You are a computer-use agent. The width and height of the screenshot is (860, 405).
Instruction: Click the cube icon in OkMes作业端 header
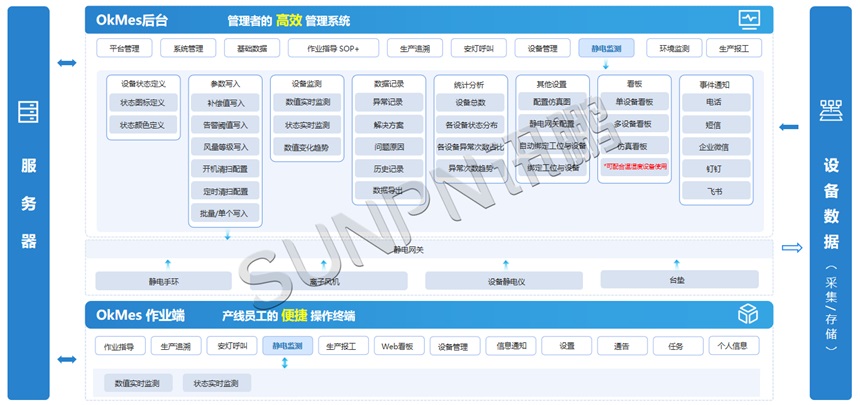pyautogui.click(x=748, y=314)
